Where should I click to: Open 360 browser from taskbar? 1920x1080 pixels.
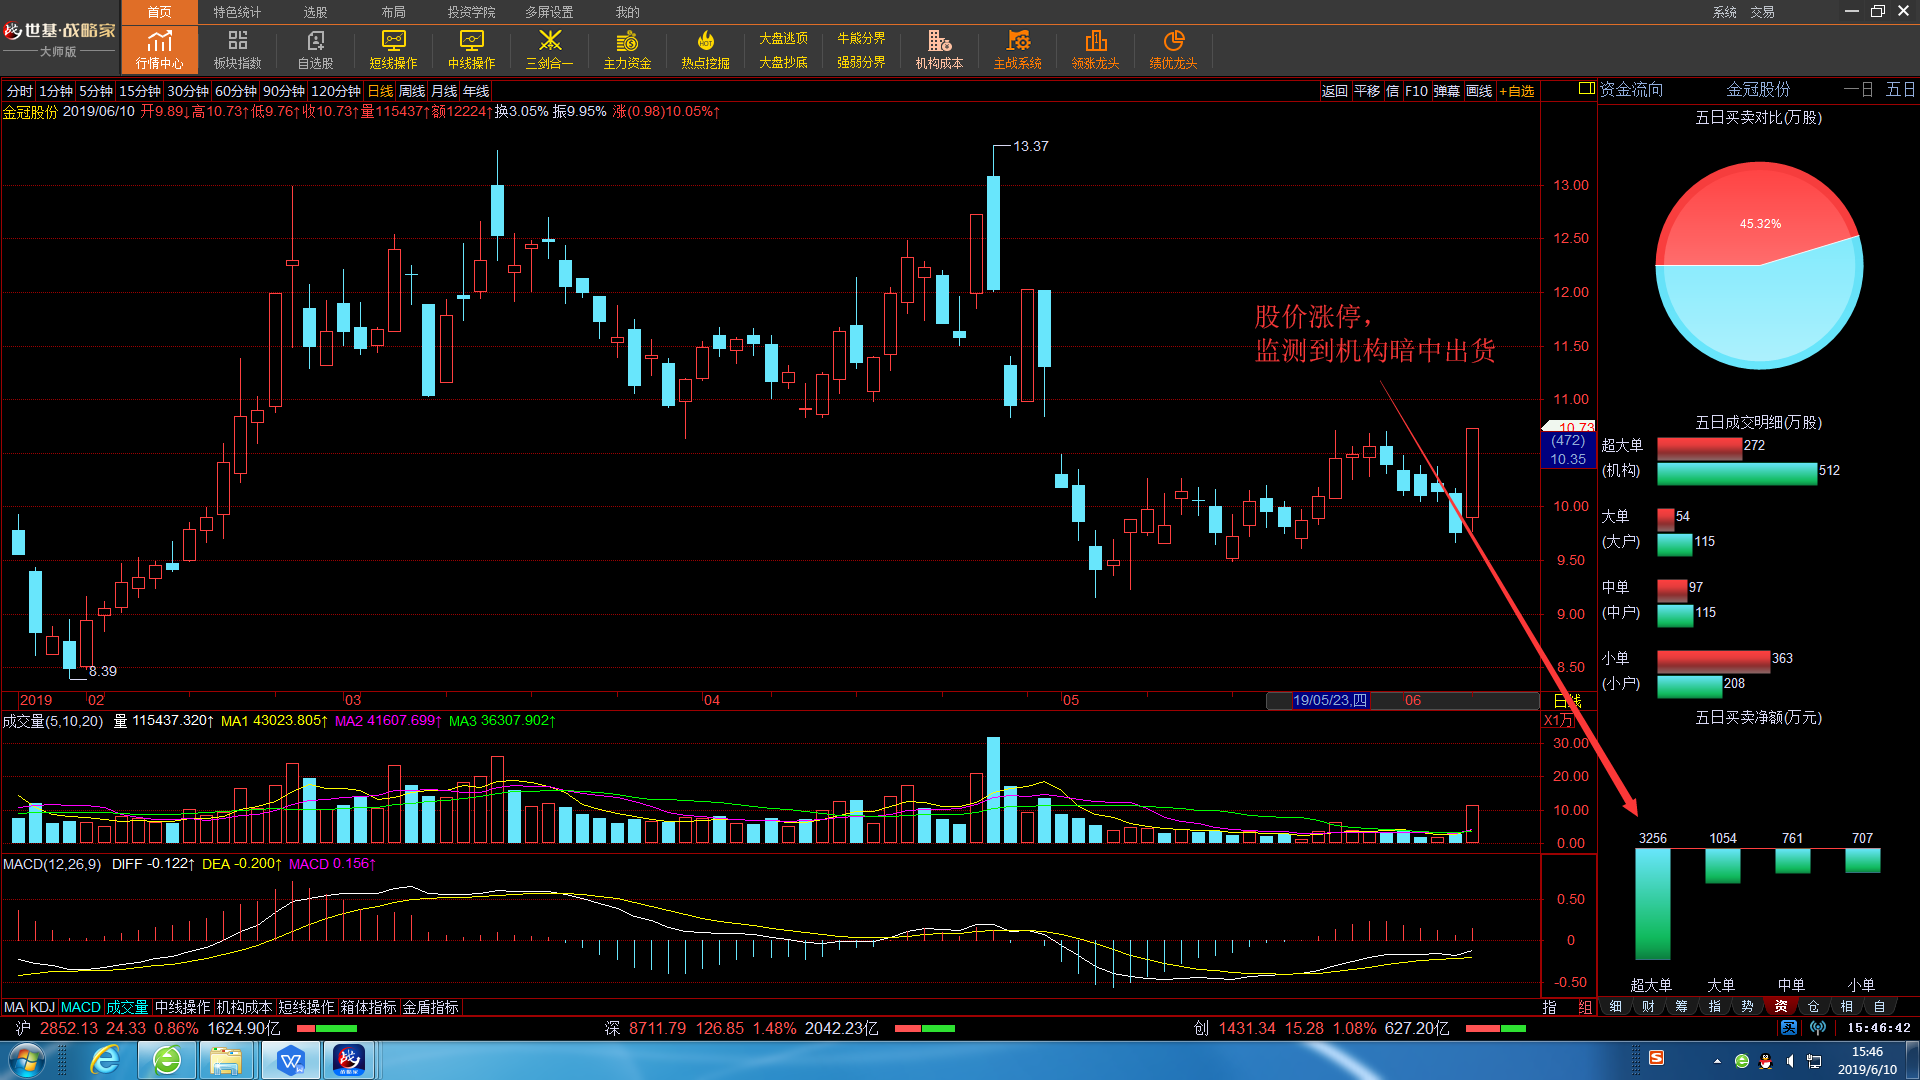click(167, 1060)
